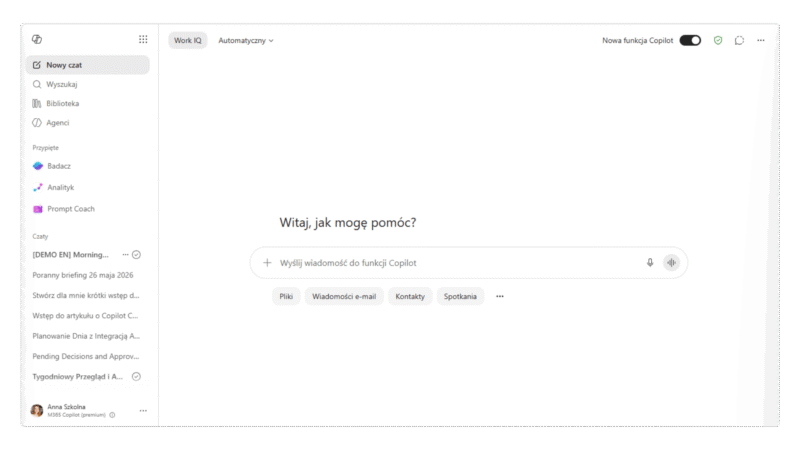
Task: Open Wyszukaj search
Action: [88, 84]
